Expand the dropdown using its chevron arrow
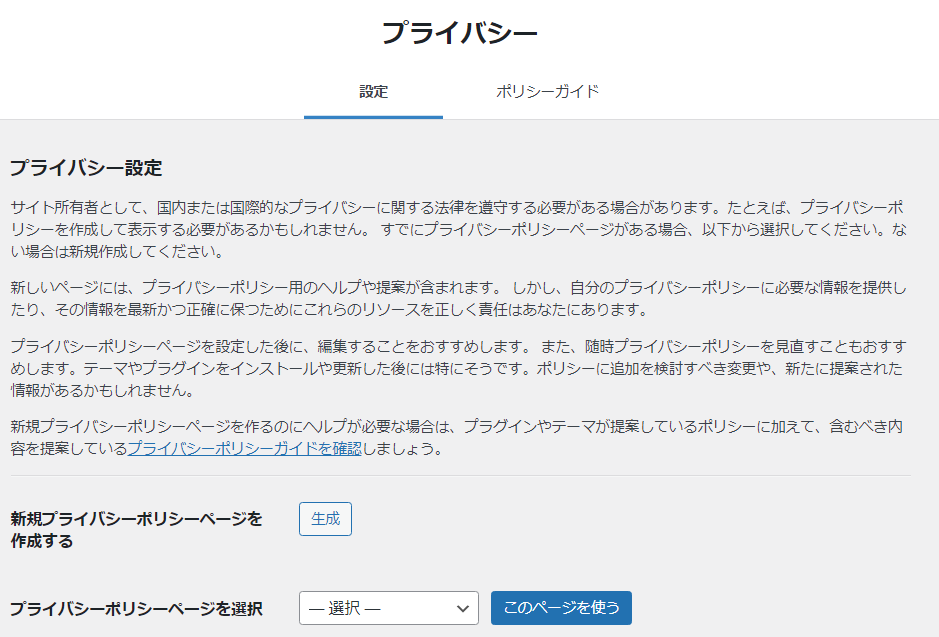 click(462, 608)
